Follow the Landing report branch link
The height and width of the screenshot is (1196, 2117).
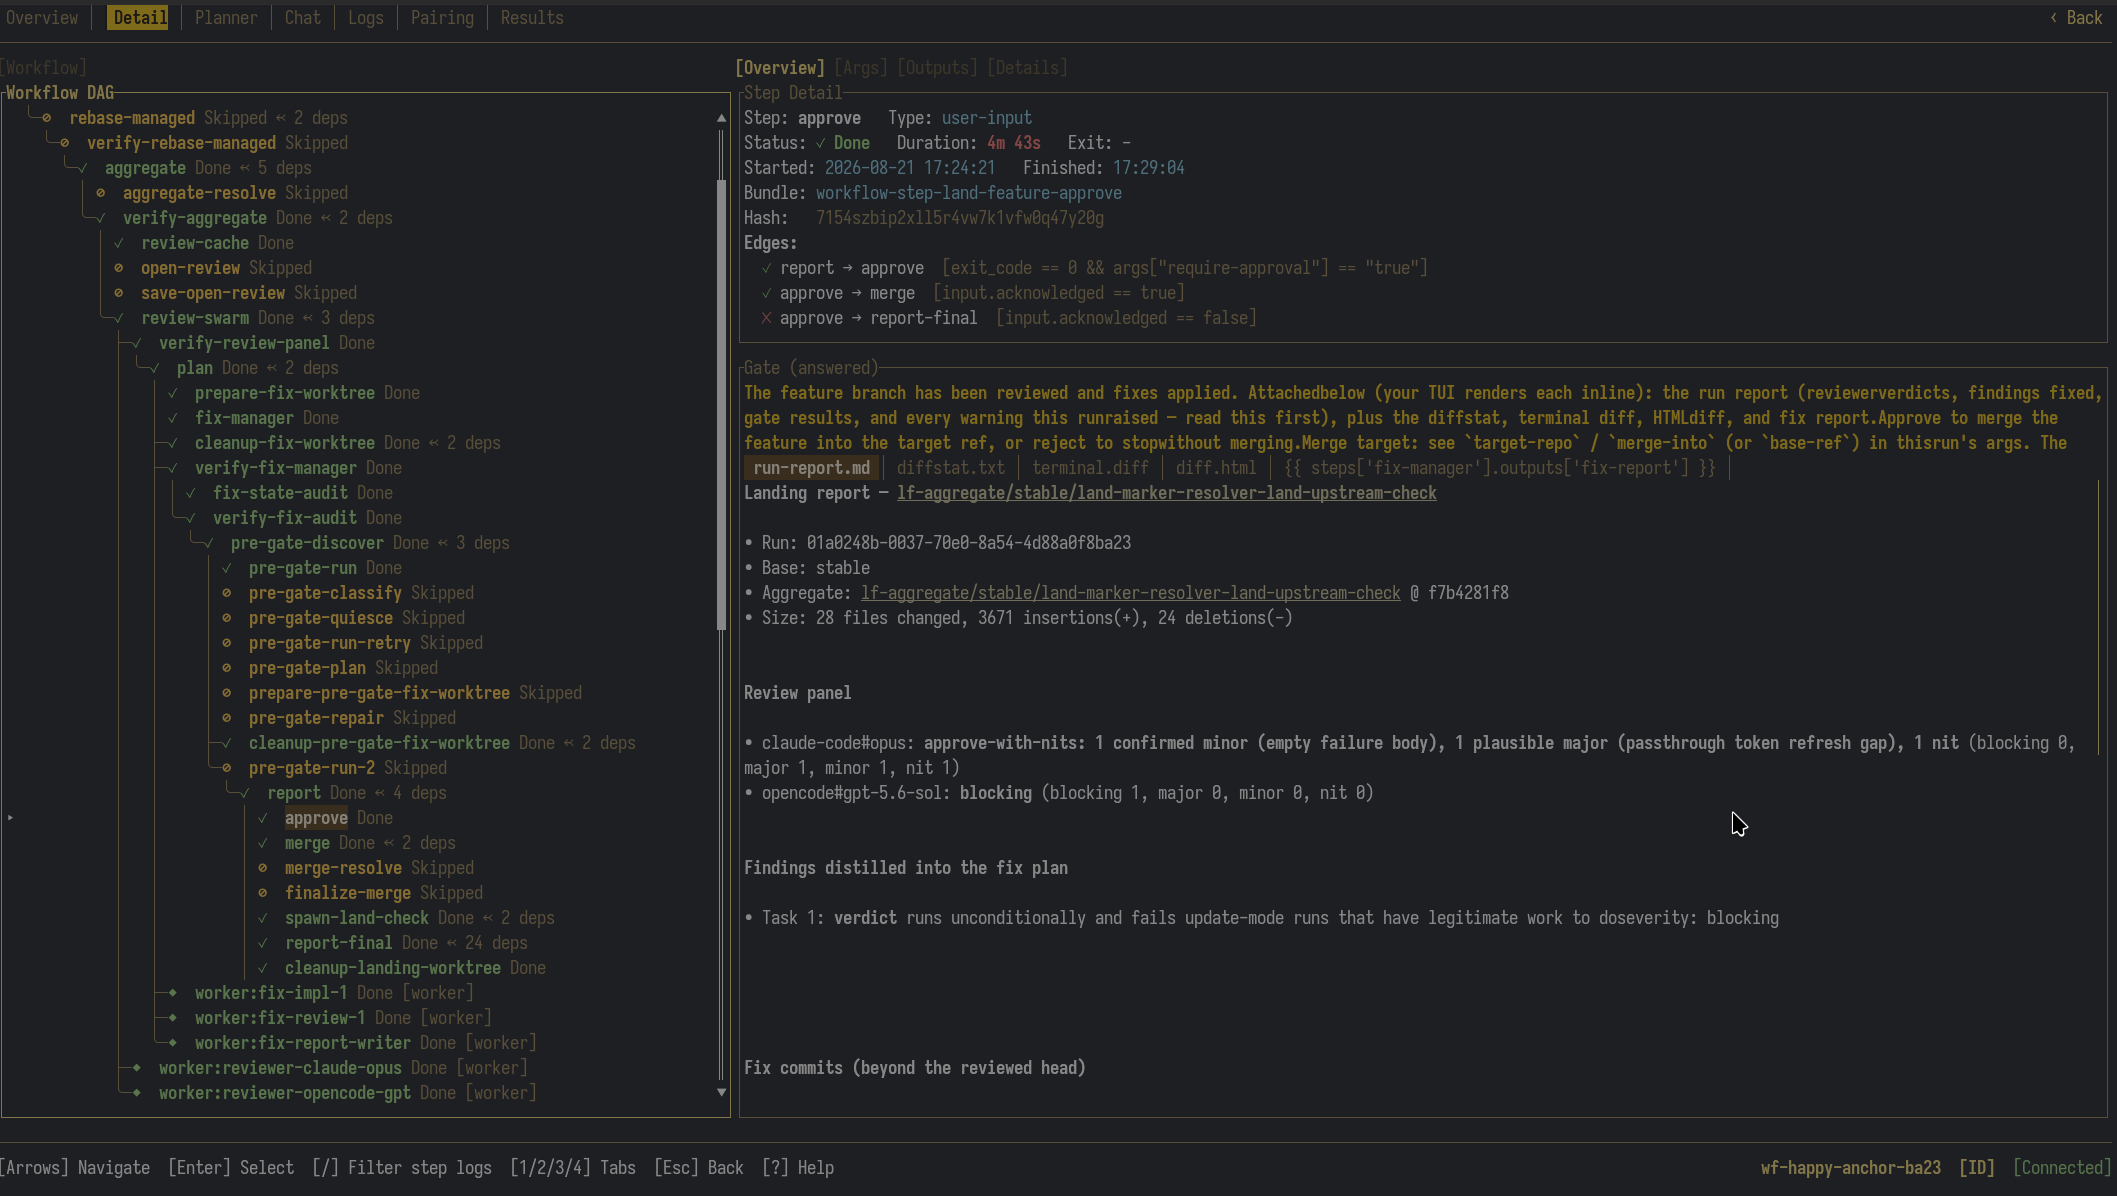[x=1167, y=493]
